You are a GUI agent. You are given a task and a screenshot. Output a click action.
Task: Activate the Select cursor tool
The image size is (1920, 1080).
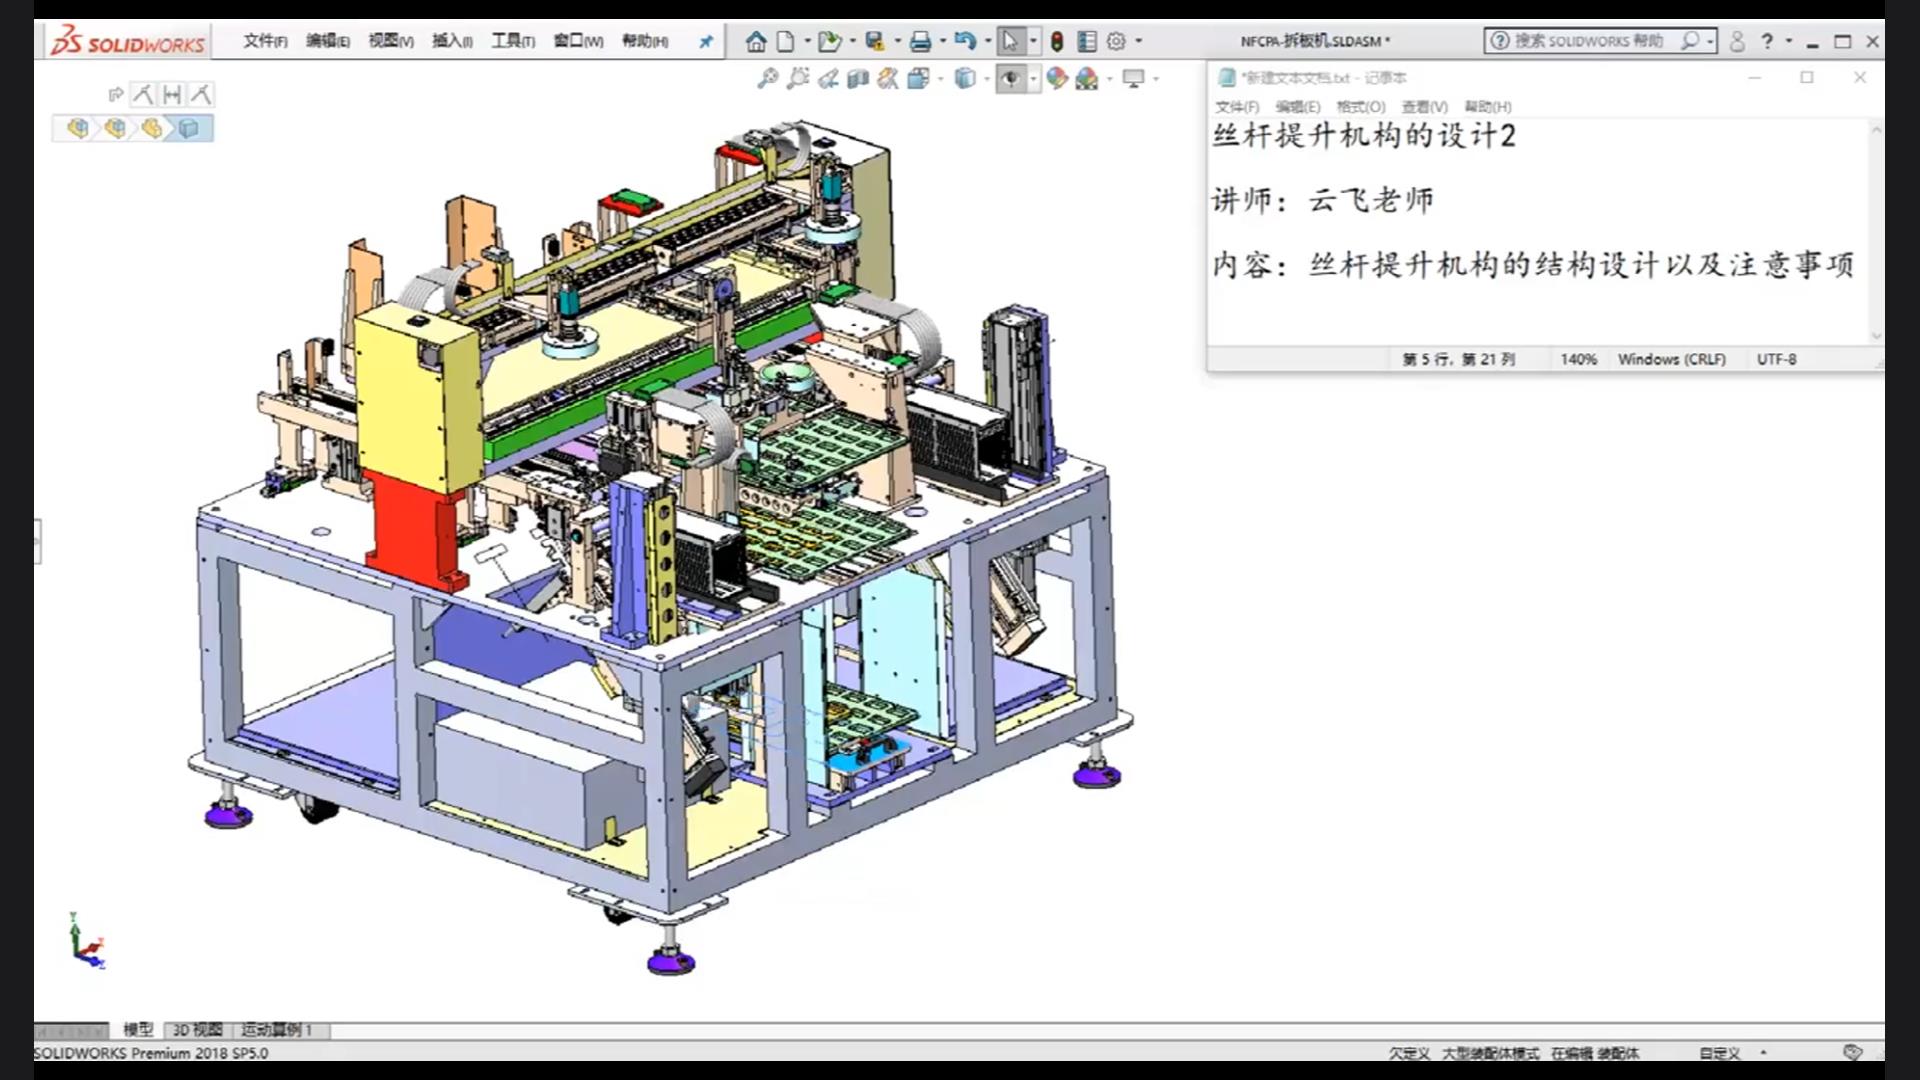coord(1010,41)
